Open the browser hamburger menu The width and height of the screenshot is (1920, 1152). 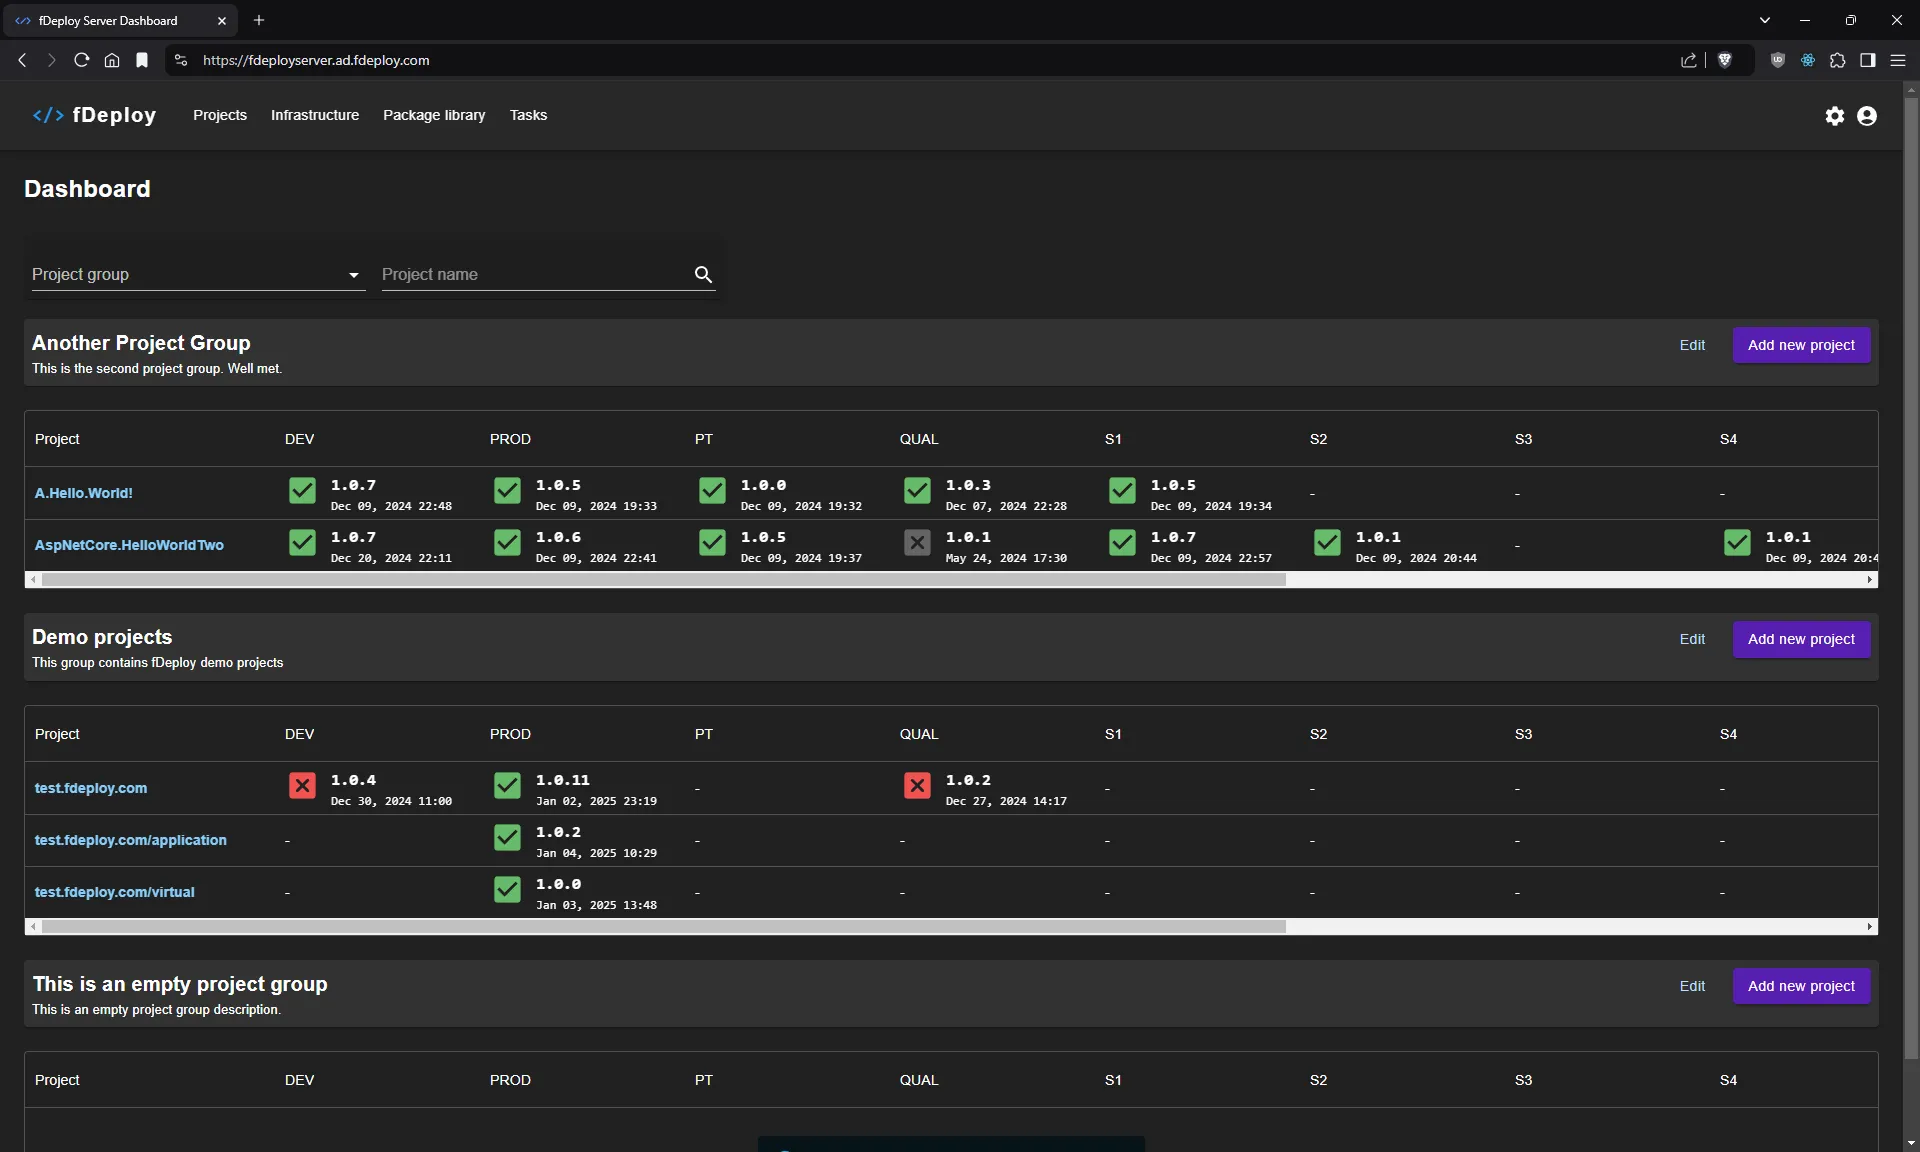pyautogui.click(x=1897, y=60)
